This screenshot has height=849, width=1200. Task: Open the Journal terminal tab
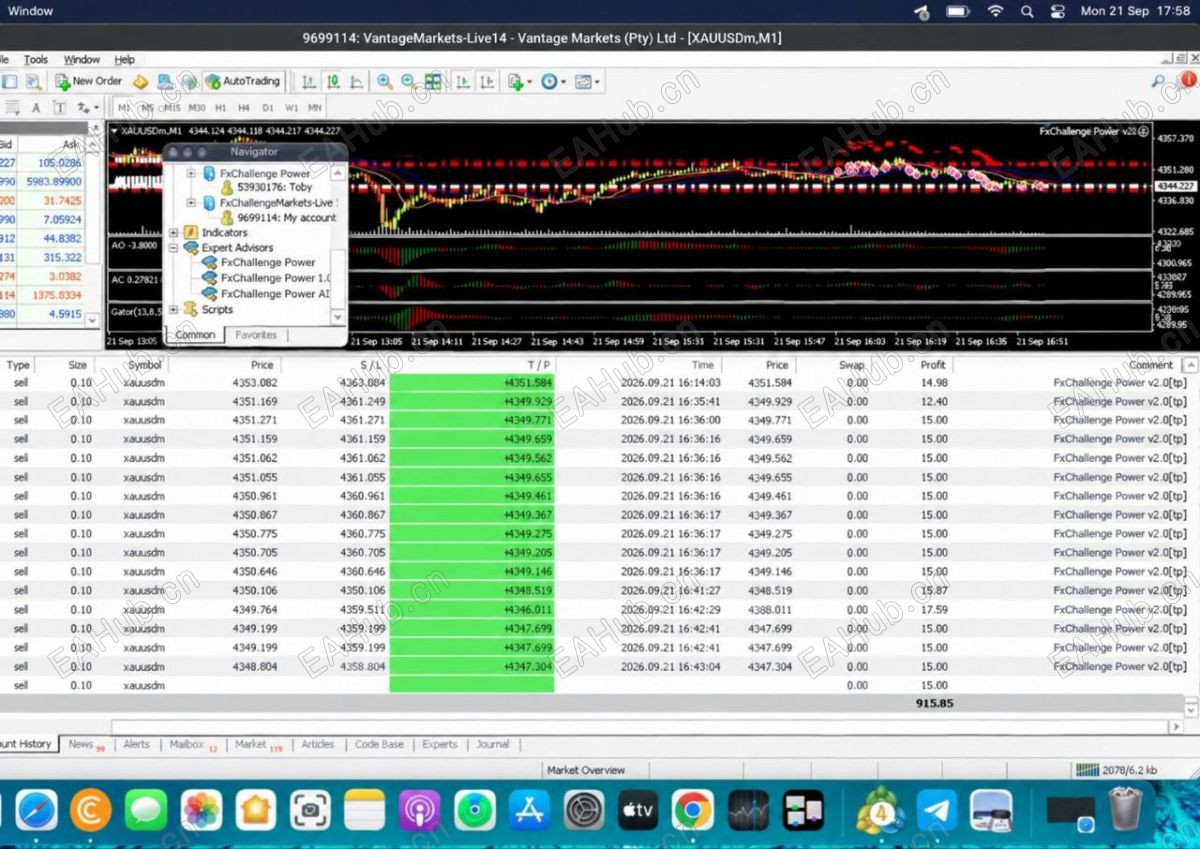click(x=493, y=744)
